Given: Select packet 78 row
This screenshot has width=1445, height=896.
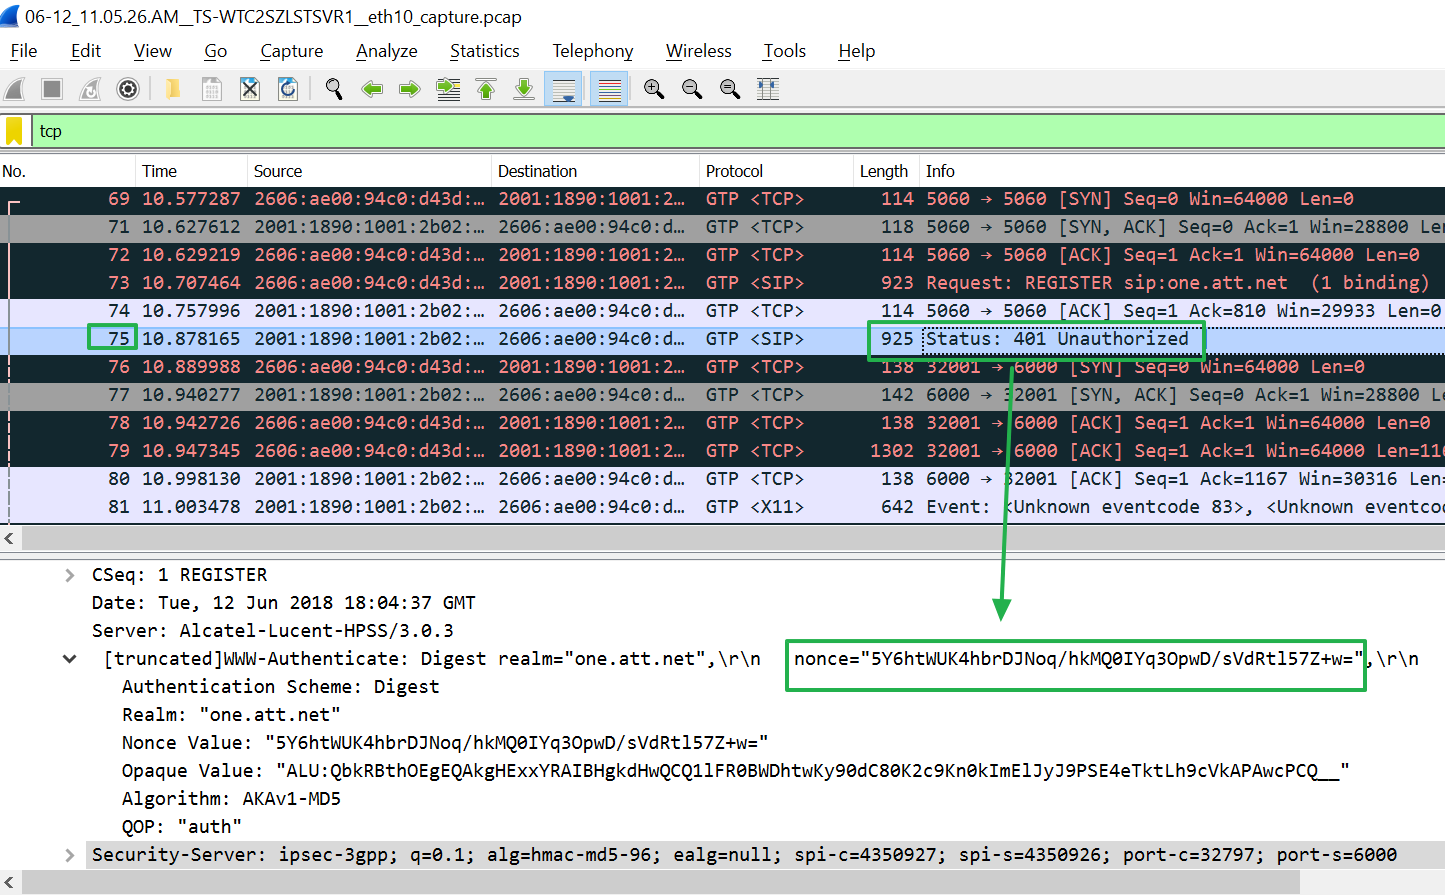Looking at the screenshot, I should (722, 423).
